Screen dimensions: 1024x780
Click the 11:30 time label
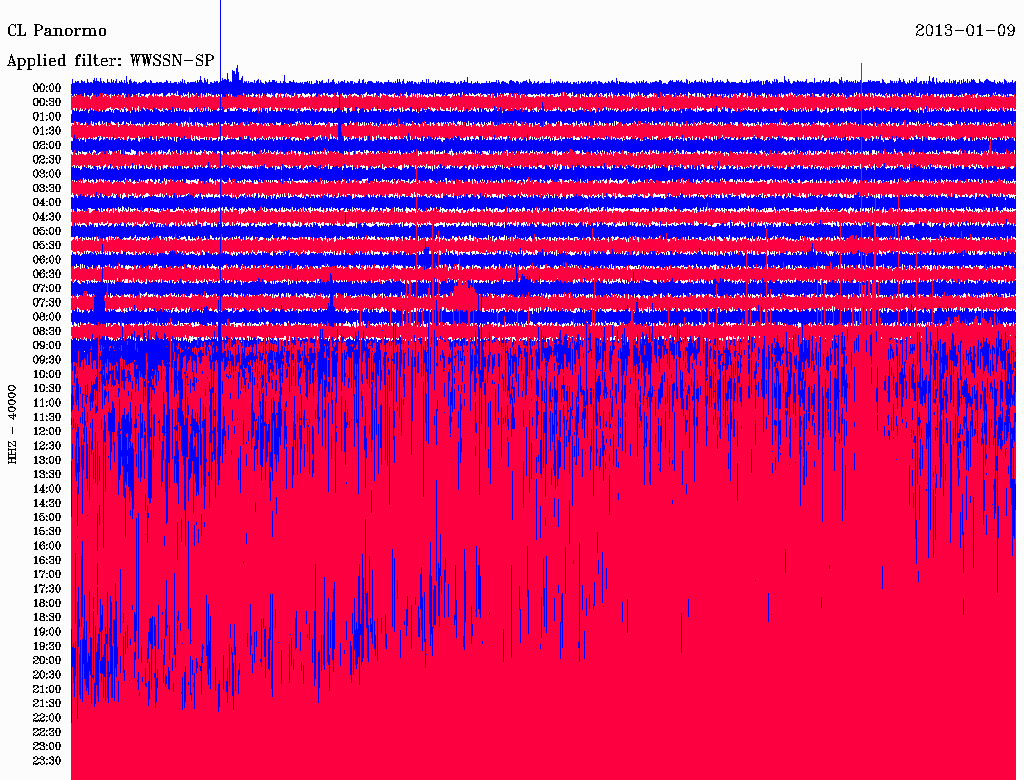(x=47, y=417)
